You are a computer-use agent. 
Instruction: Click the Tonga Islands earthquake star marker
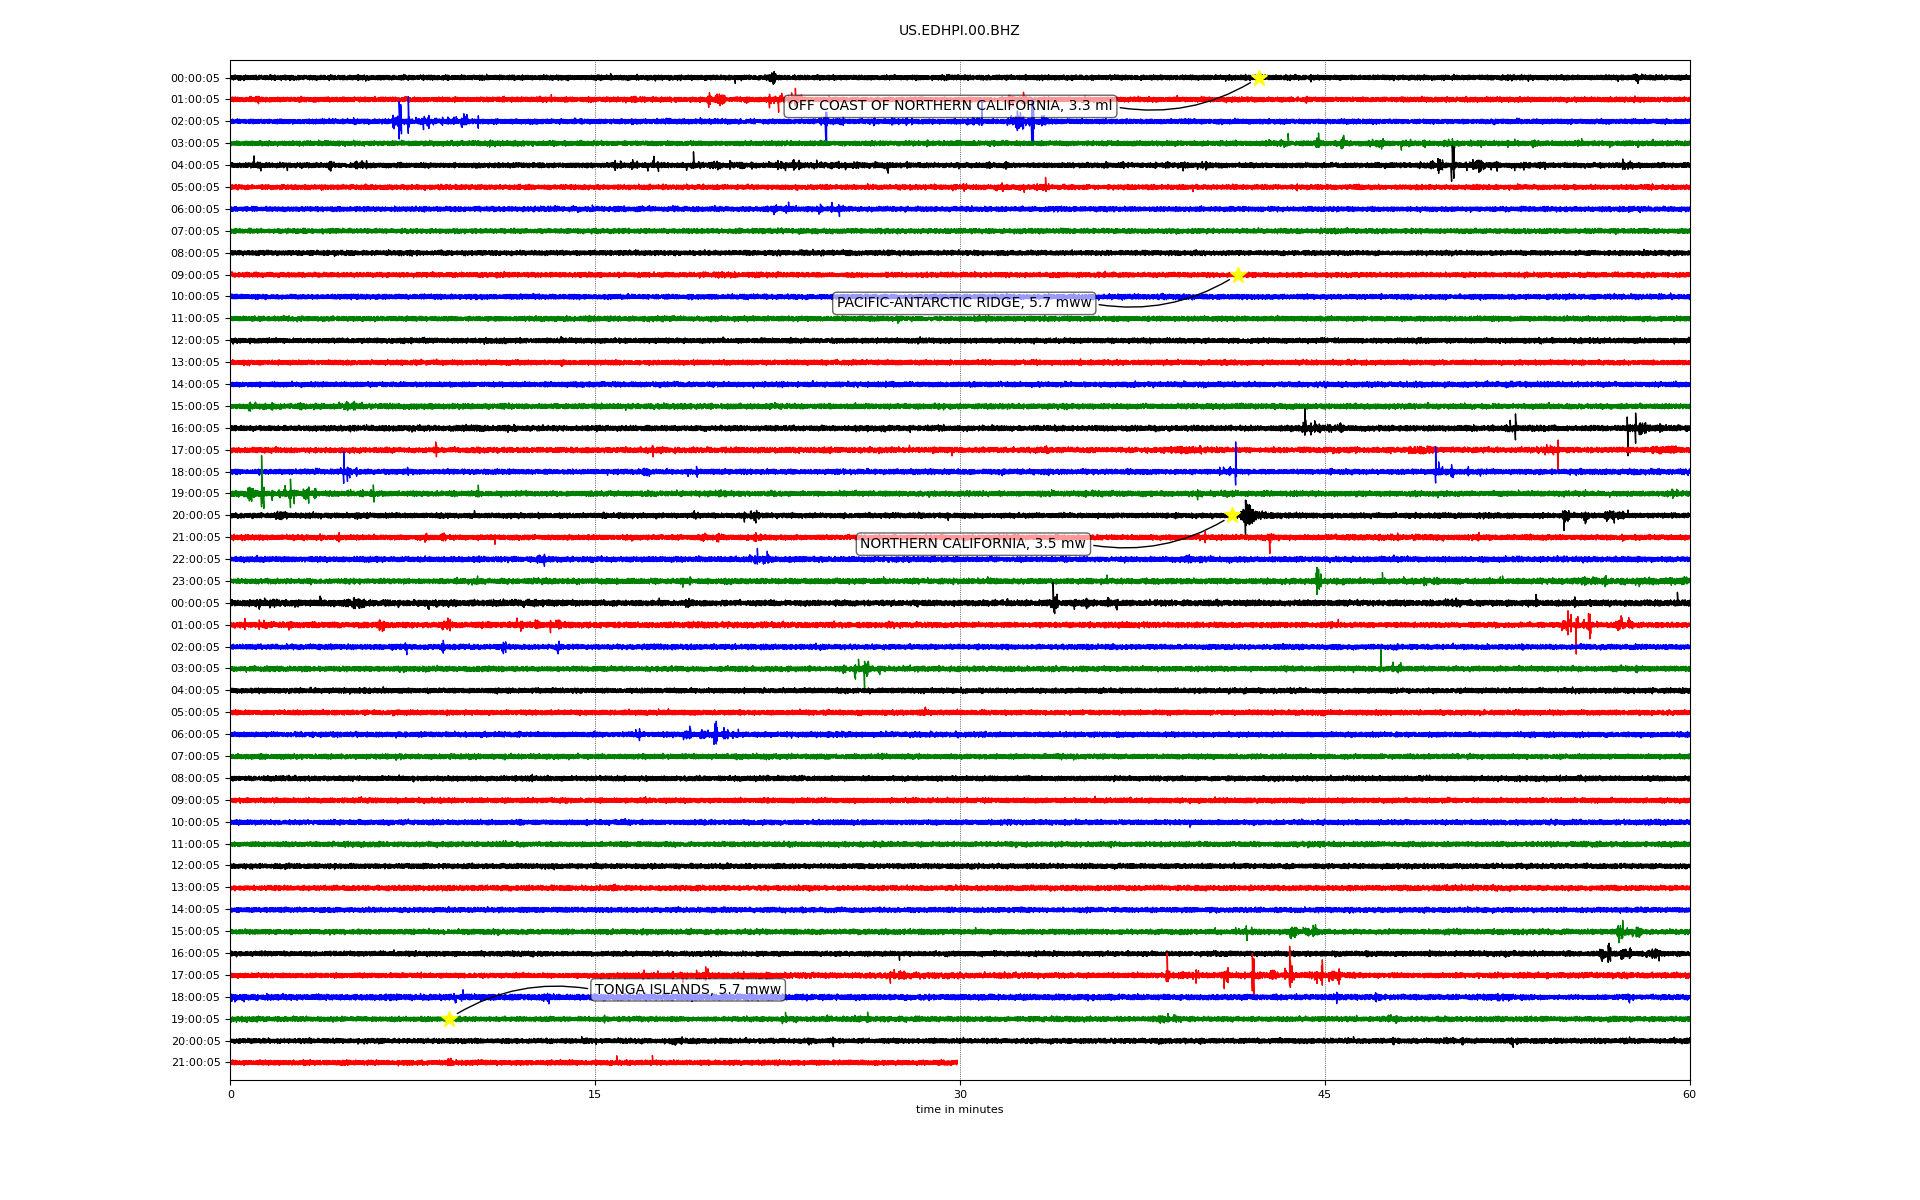[x=449, y=1019]
